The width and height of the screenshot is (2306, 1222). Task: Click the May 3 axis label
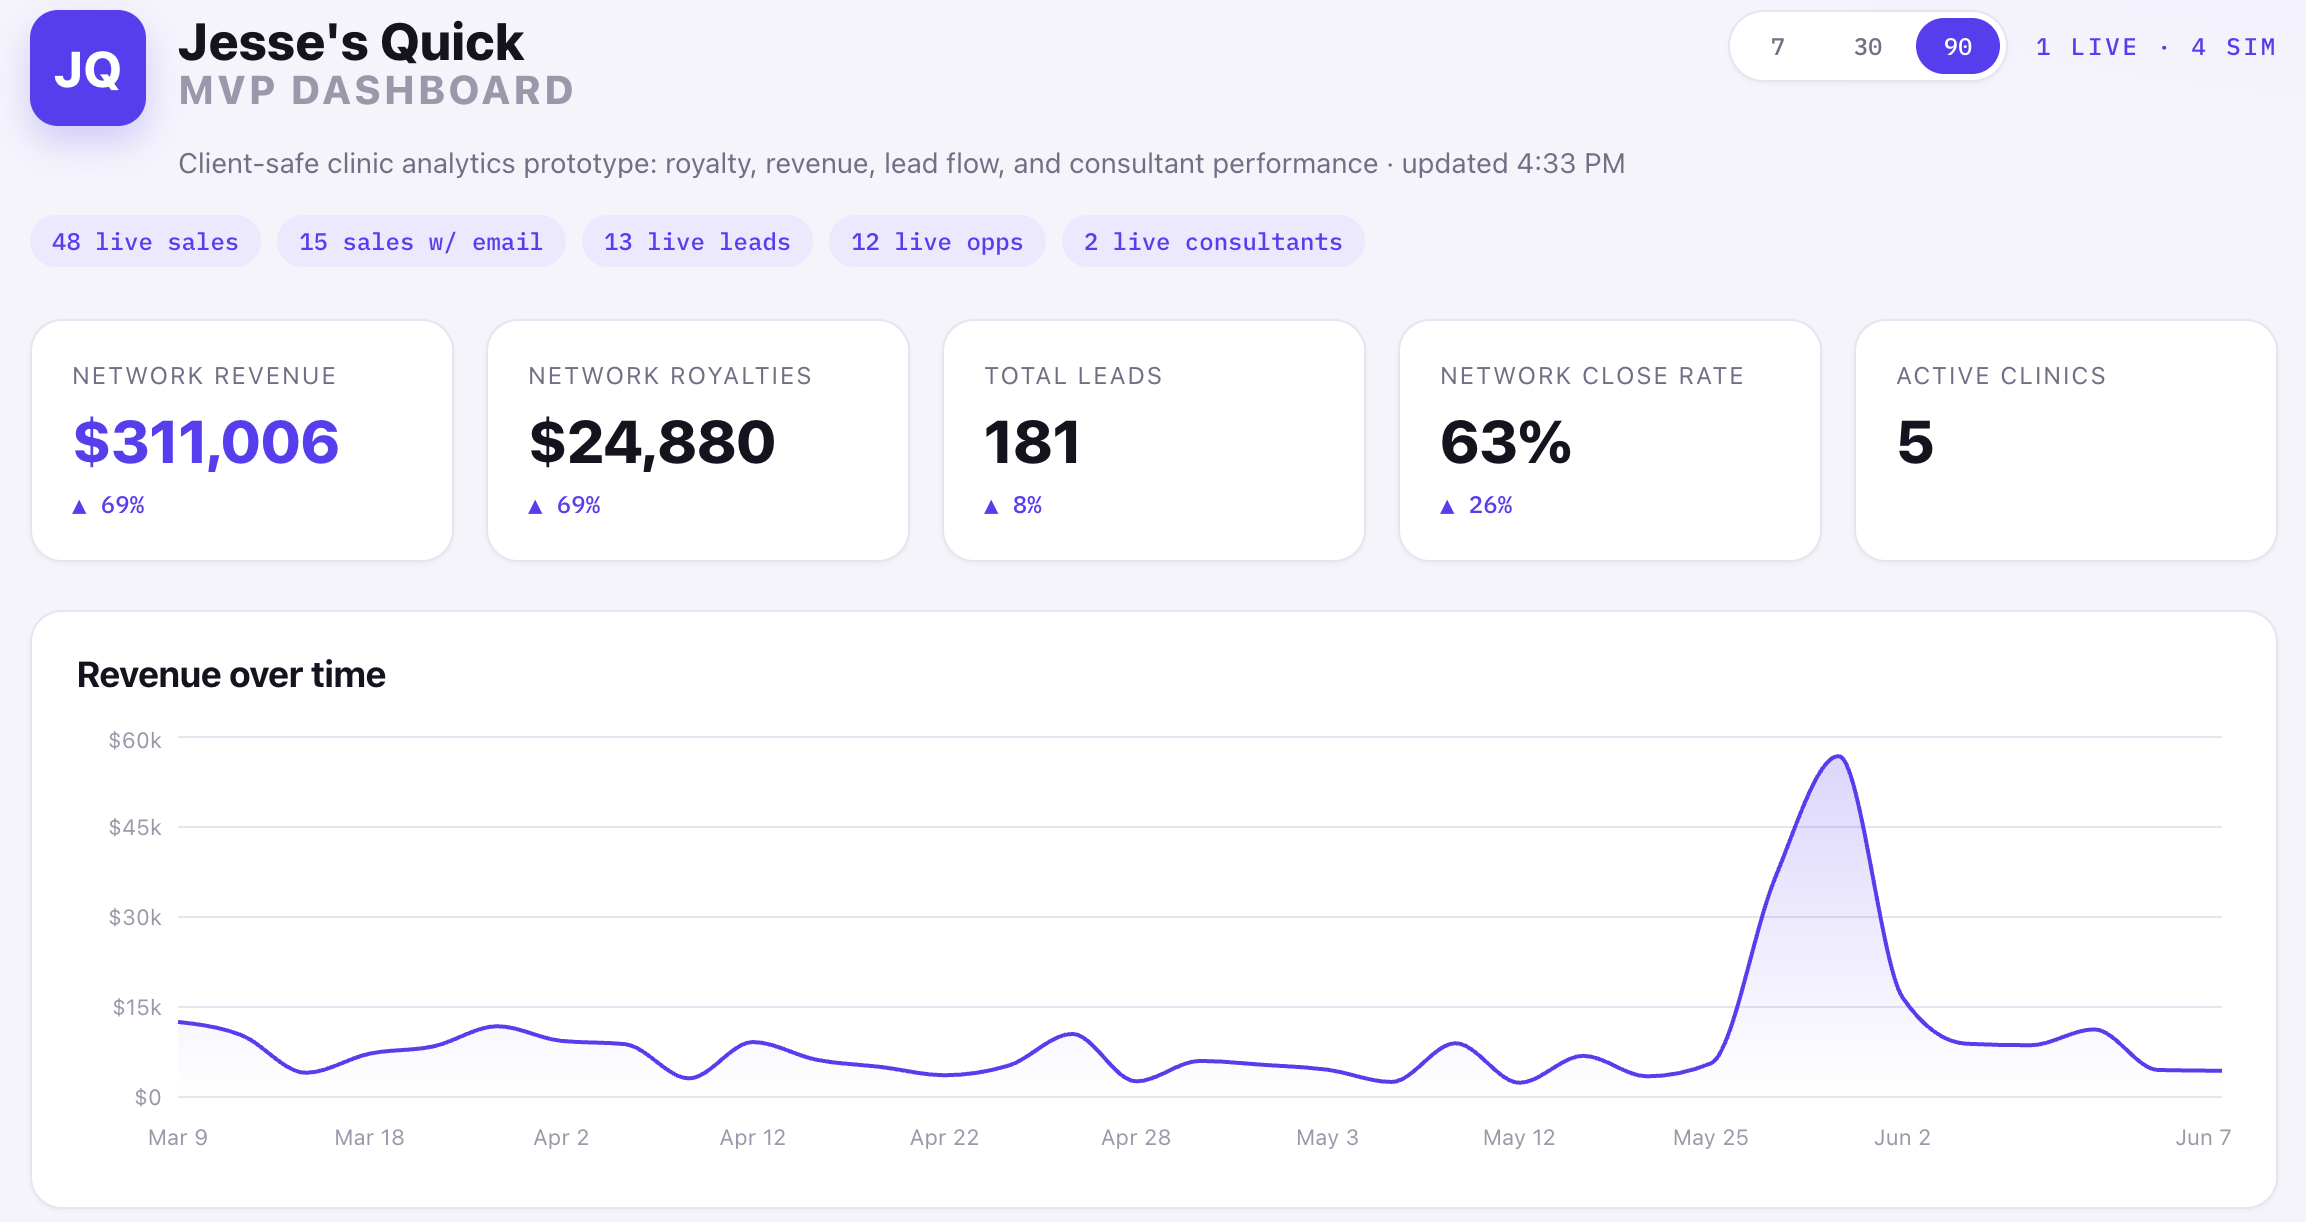(1327, 1137)
